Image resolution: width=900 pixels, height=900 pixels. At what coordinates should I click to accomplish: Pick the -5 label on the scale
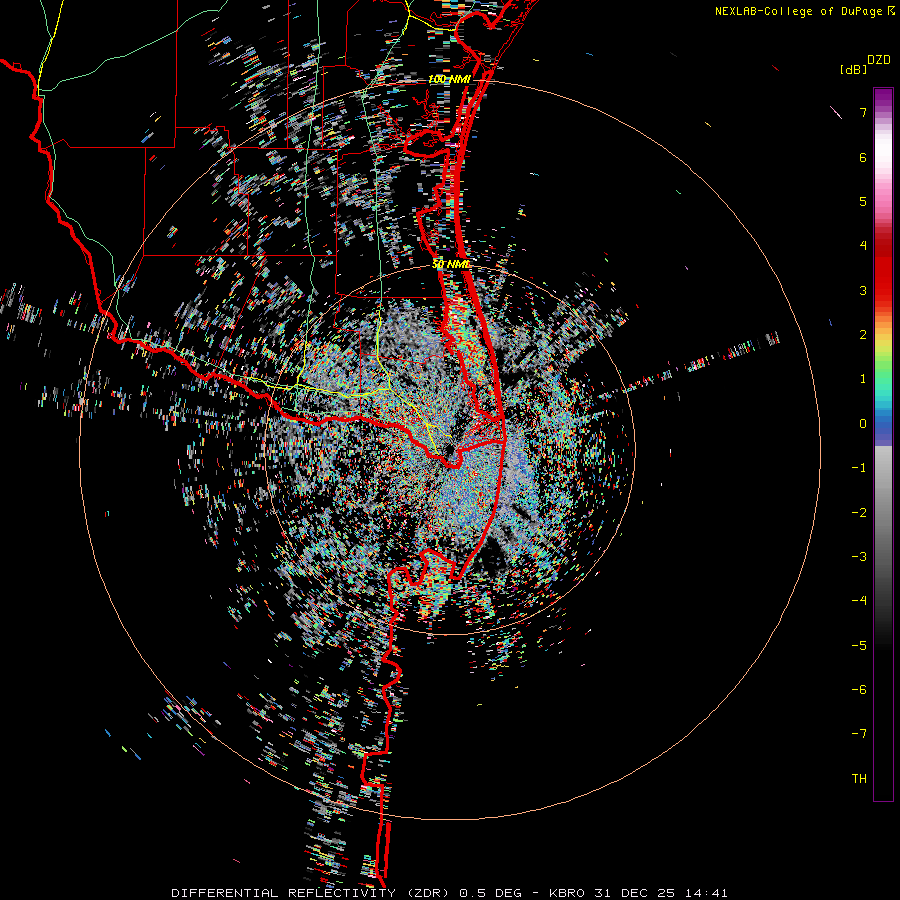(x=859, y=646)
